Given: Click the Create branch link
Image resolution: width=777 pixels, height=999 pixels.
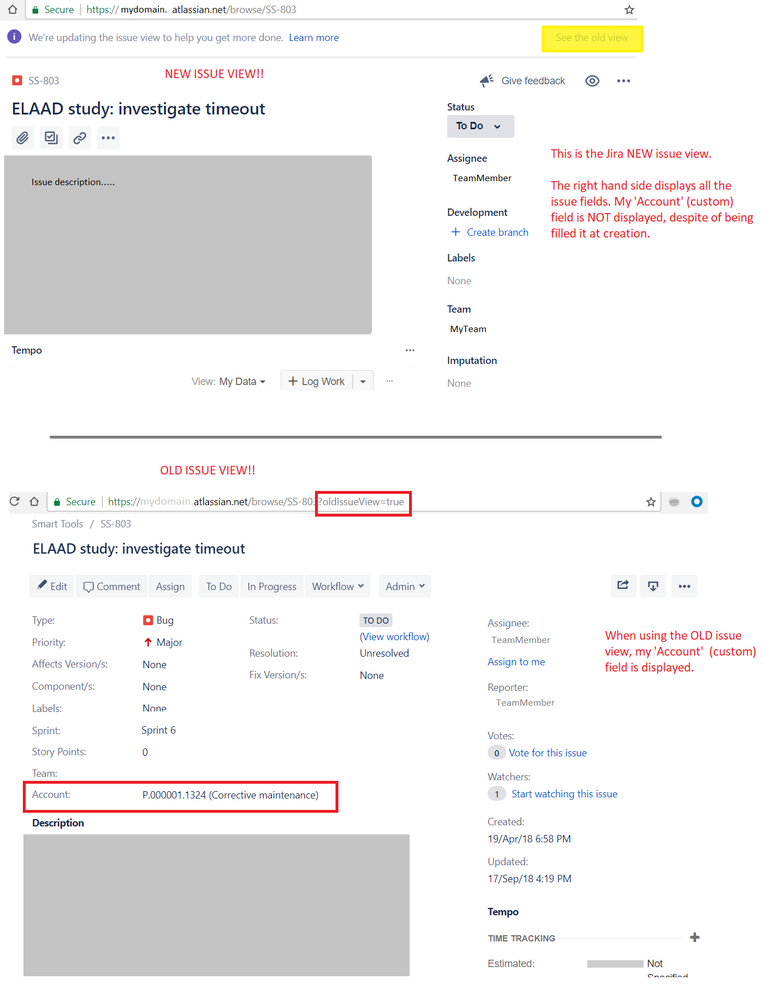Looking at the screenshot, I should pos(490,233).
